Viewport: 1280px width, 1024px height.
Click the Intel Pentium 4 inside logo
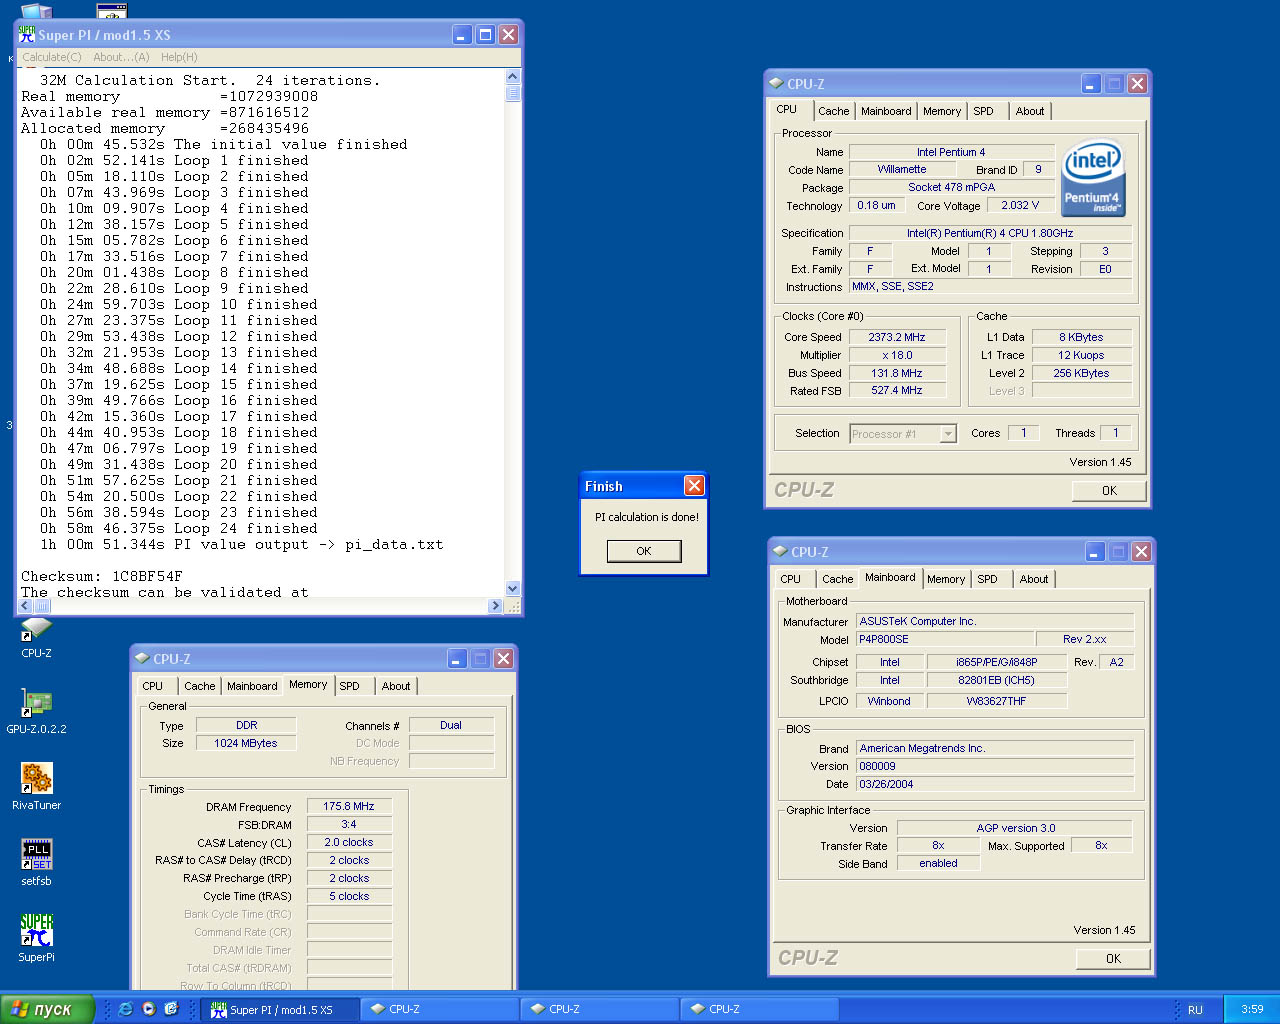1093,177
